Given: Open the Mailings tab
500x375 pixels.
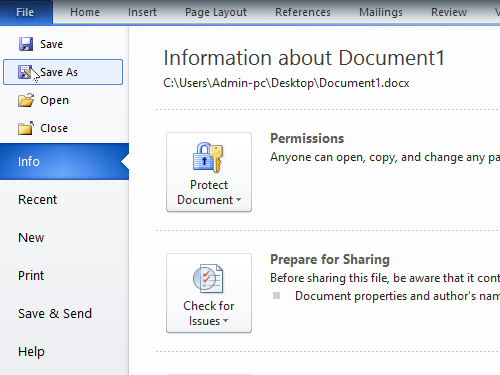Looking at the screenshot, I should (x=381, y=12).
